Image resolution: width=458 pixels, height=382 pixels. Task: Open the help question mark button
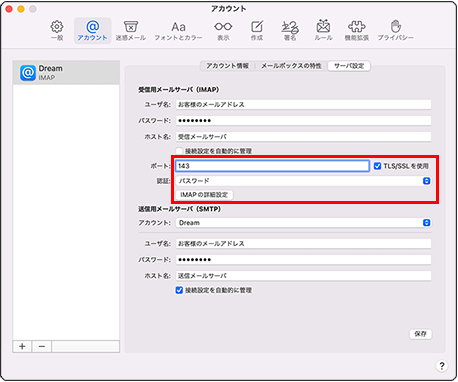tap(442, 366)
